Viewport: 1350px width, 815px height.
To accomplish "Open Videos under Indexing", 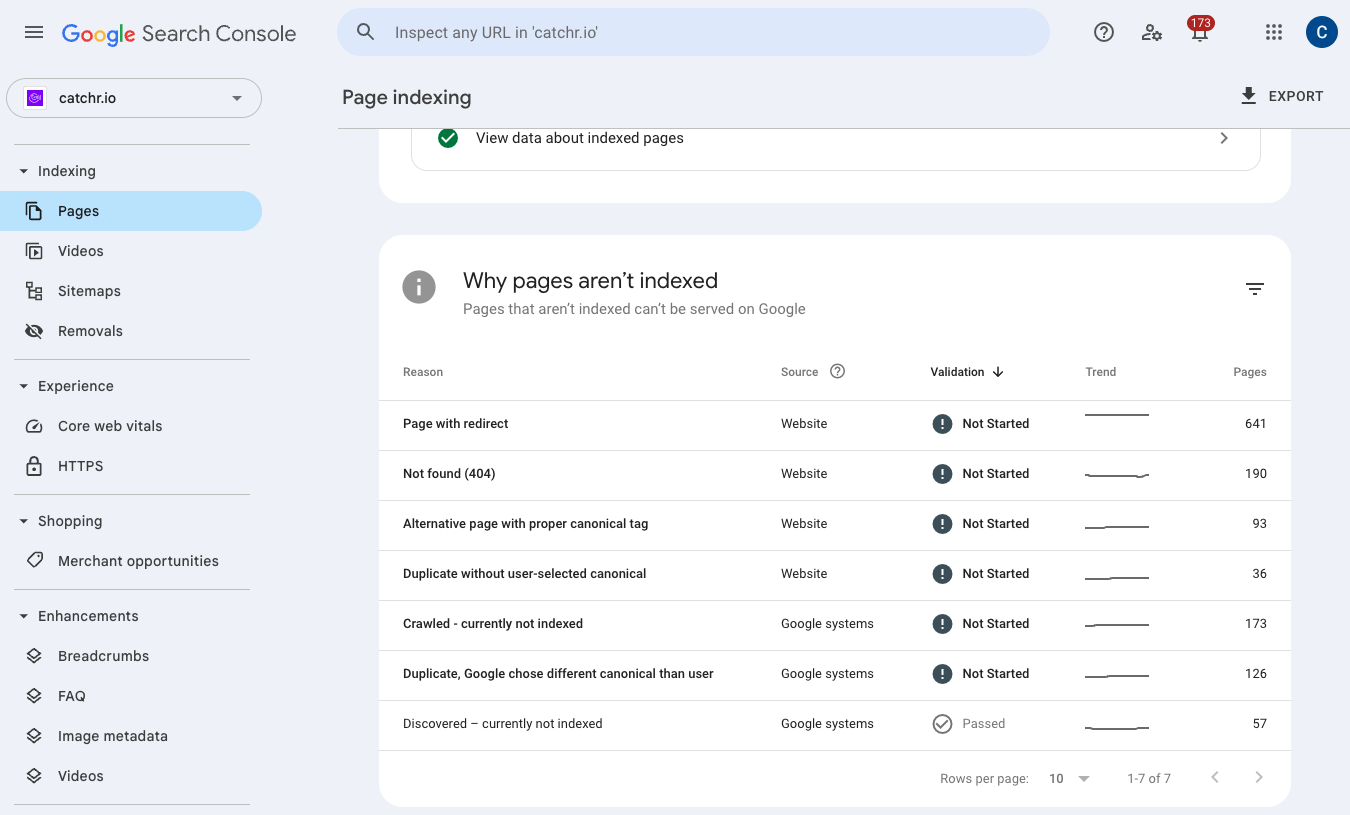I will [131, 251].
